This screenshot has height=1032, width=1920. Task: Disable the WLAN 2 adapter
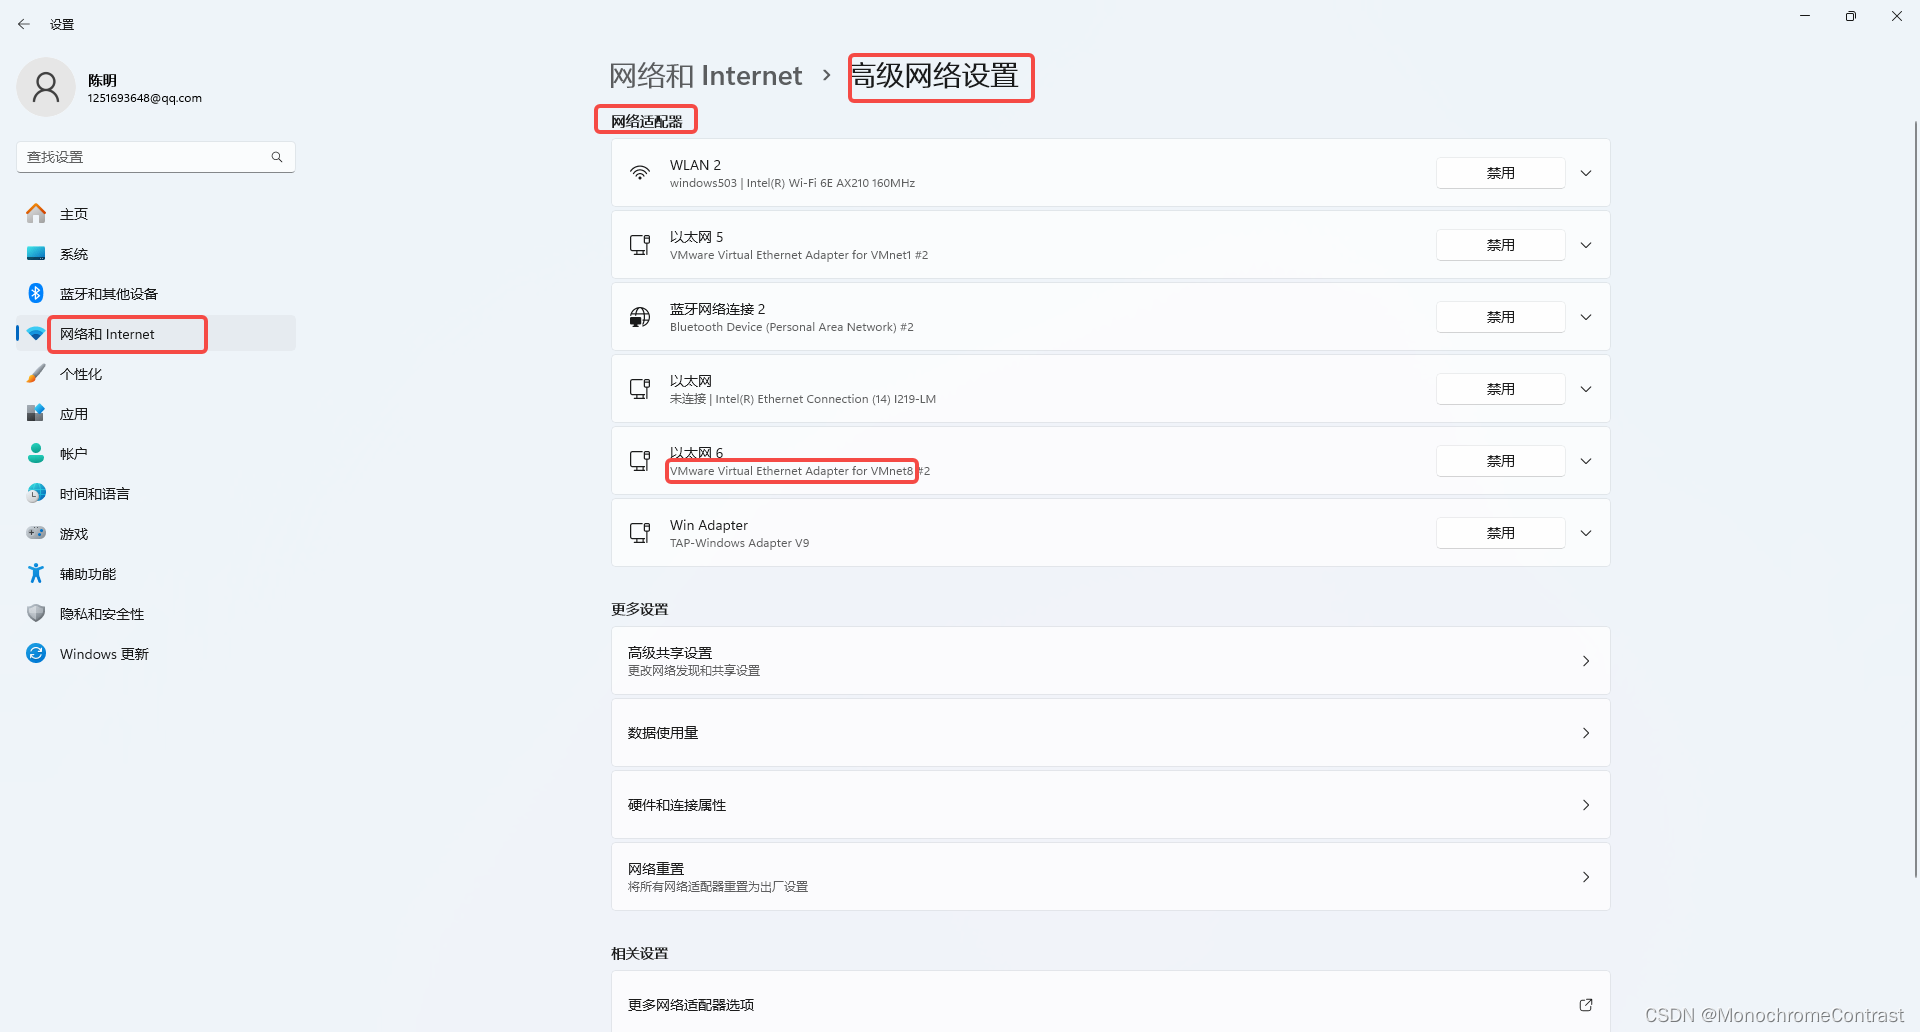pos(1500,173)
